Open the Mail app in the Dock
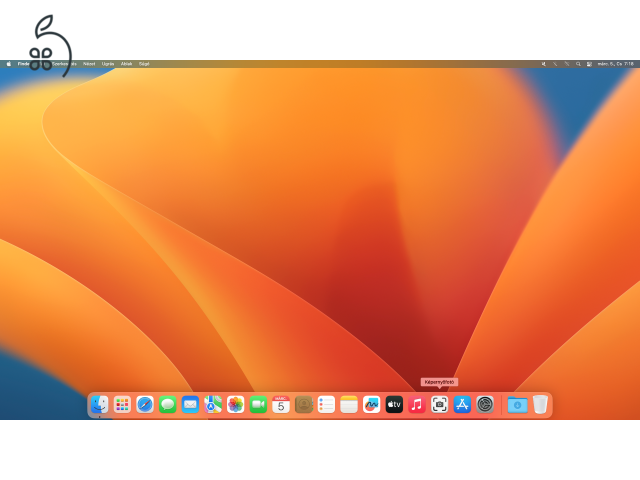 tap(190, 404)
